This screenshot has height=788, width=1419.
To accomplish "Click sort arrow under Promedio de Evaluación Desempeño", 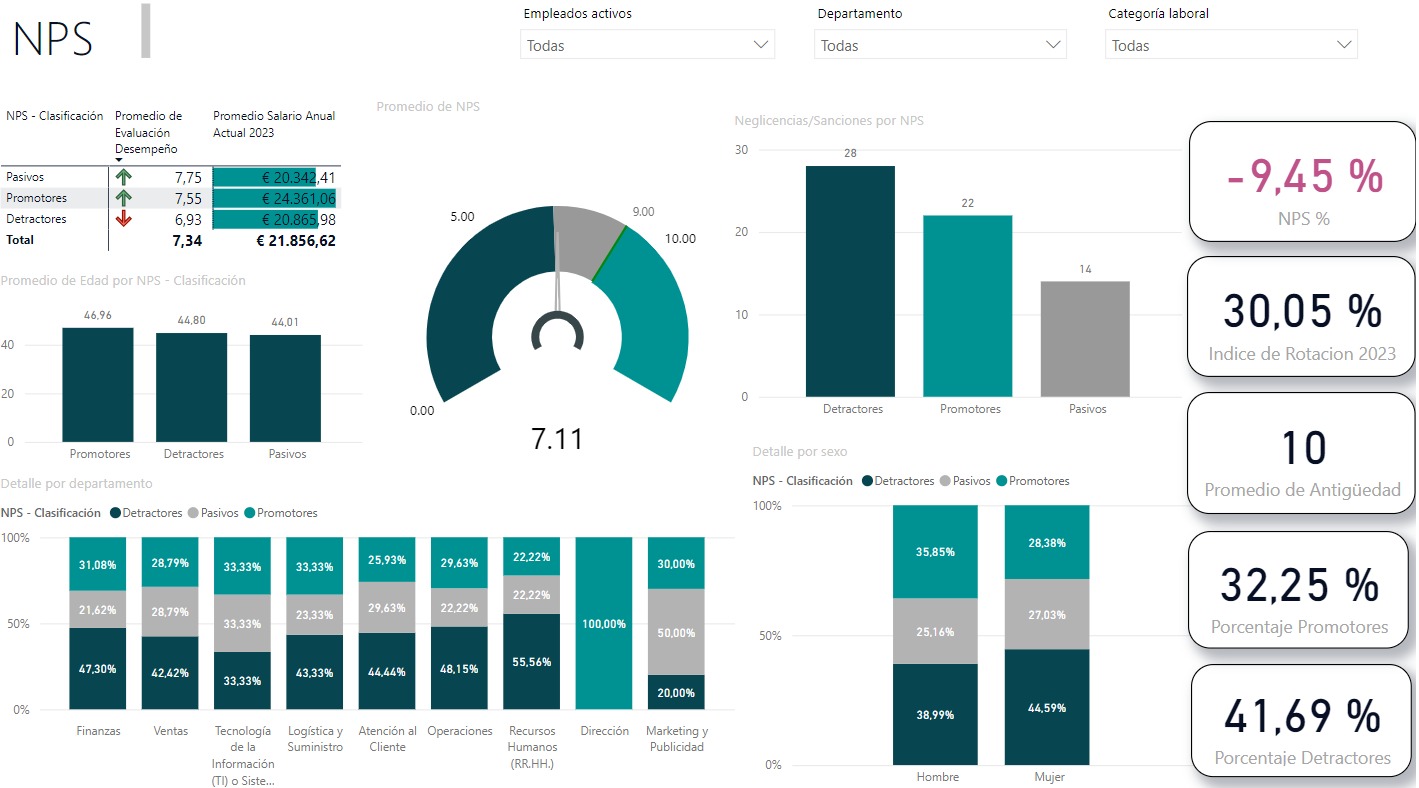I will [119, 160].
